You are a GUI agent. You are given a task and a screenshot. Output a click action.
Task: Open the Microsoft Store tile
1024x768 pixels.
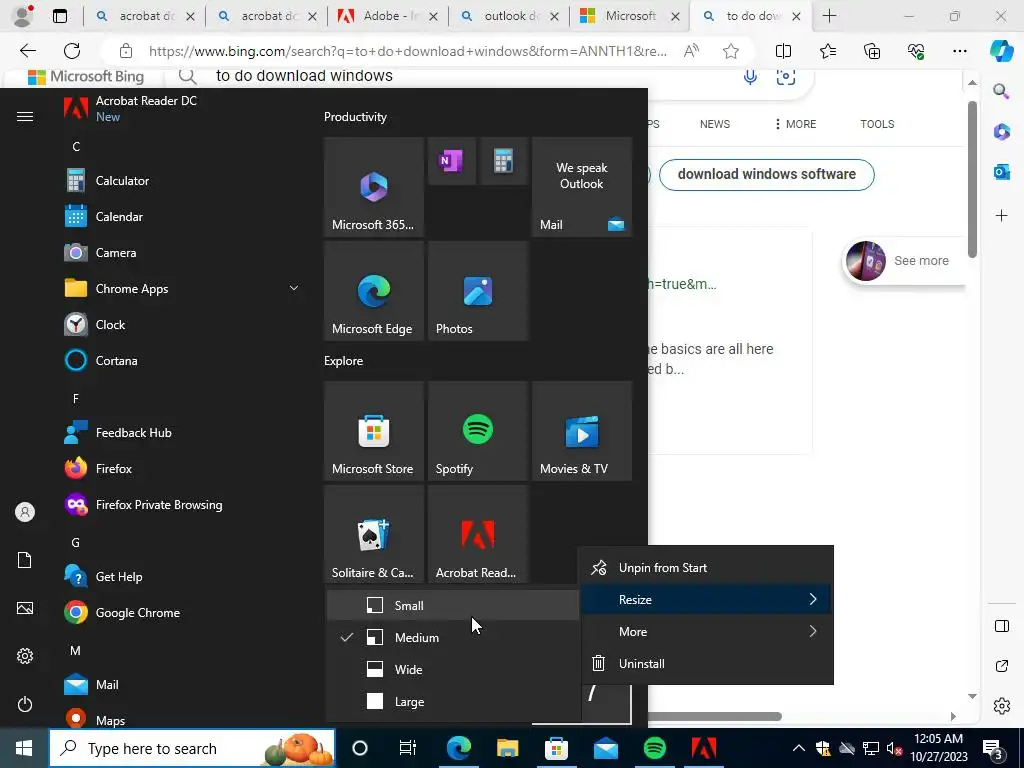point(374,431)
